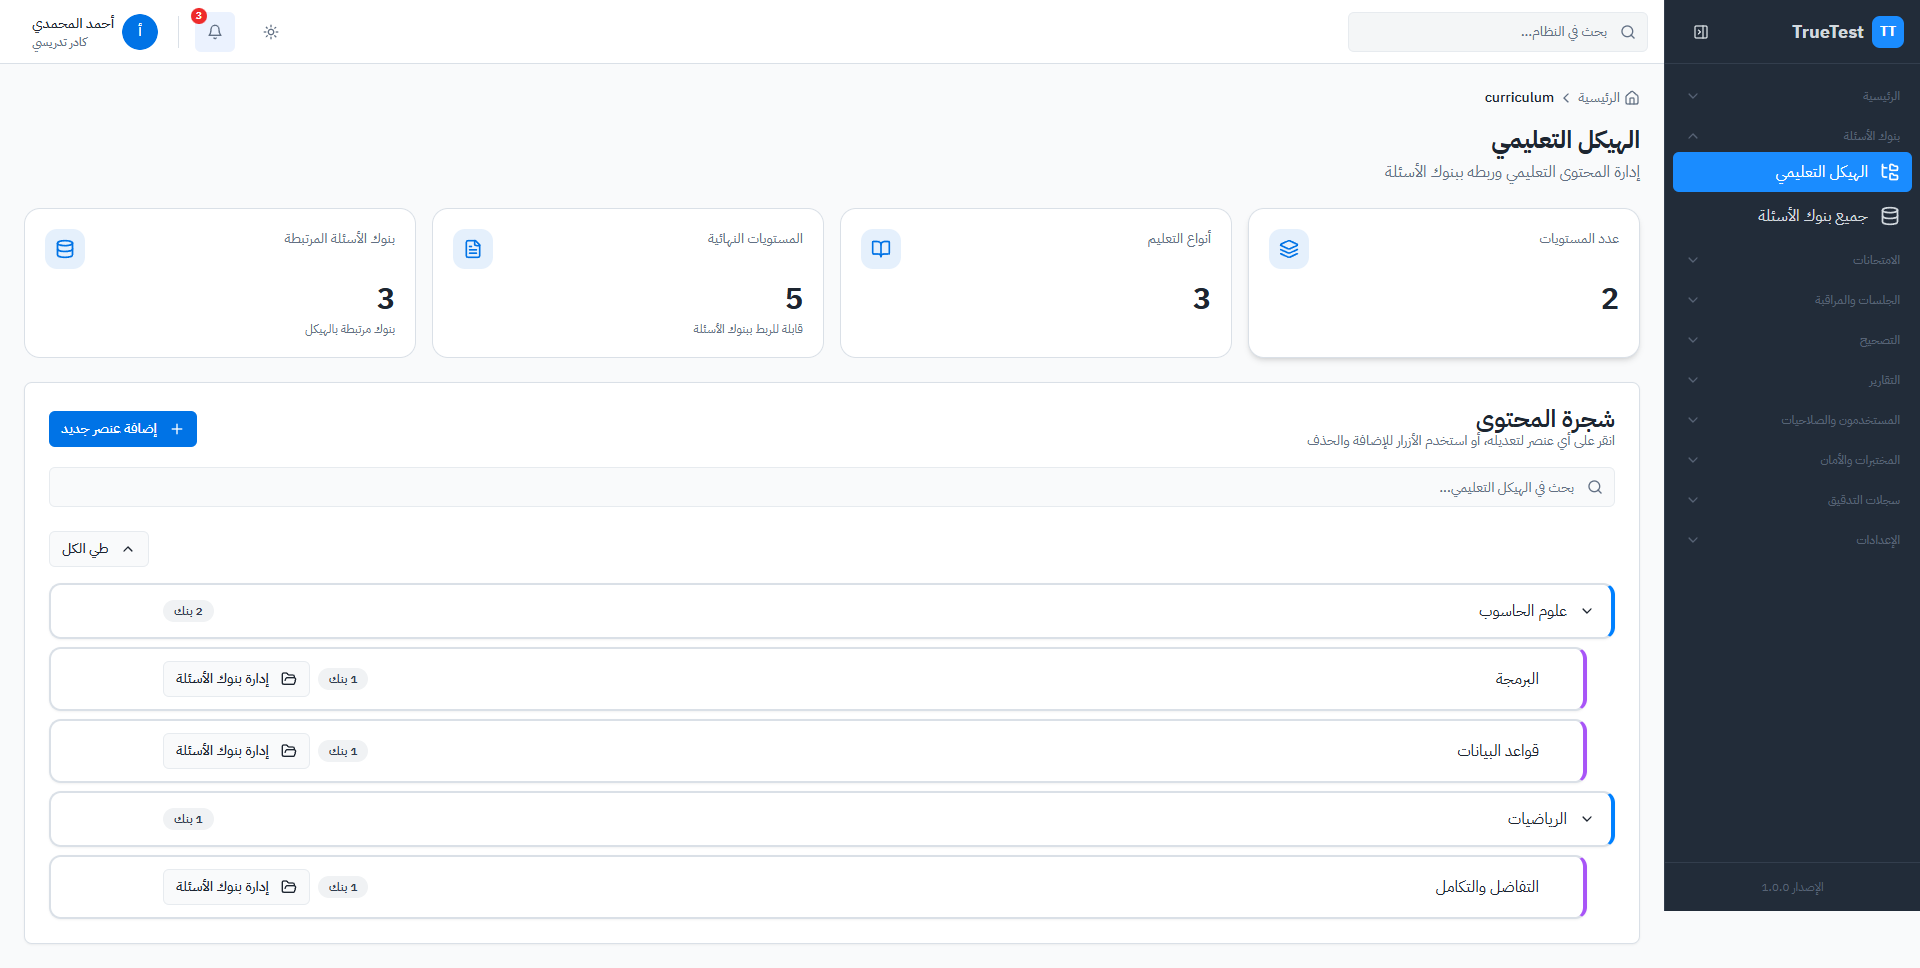
Task: Collapse all items using طي الكل
Action: (98, 548)
